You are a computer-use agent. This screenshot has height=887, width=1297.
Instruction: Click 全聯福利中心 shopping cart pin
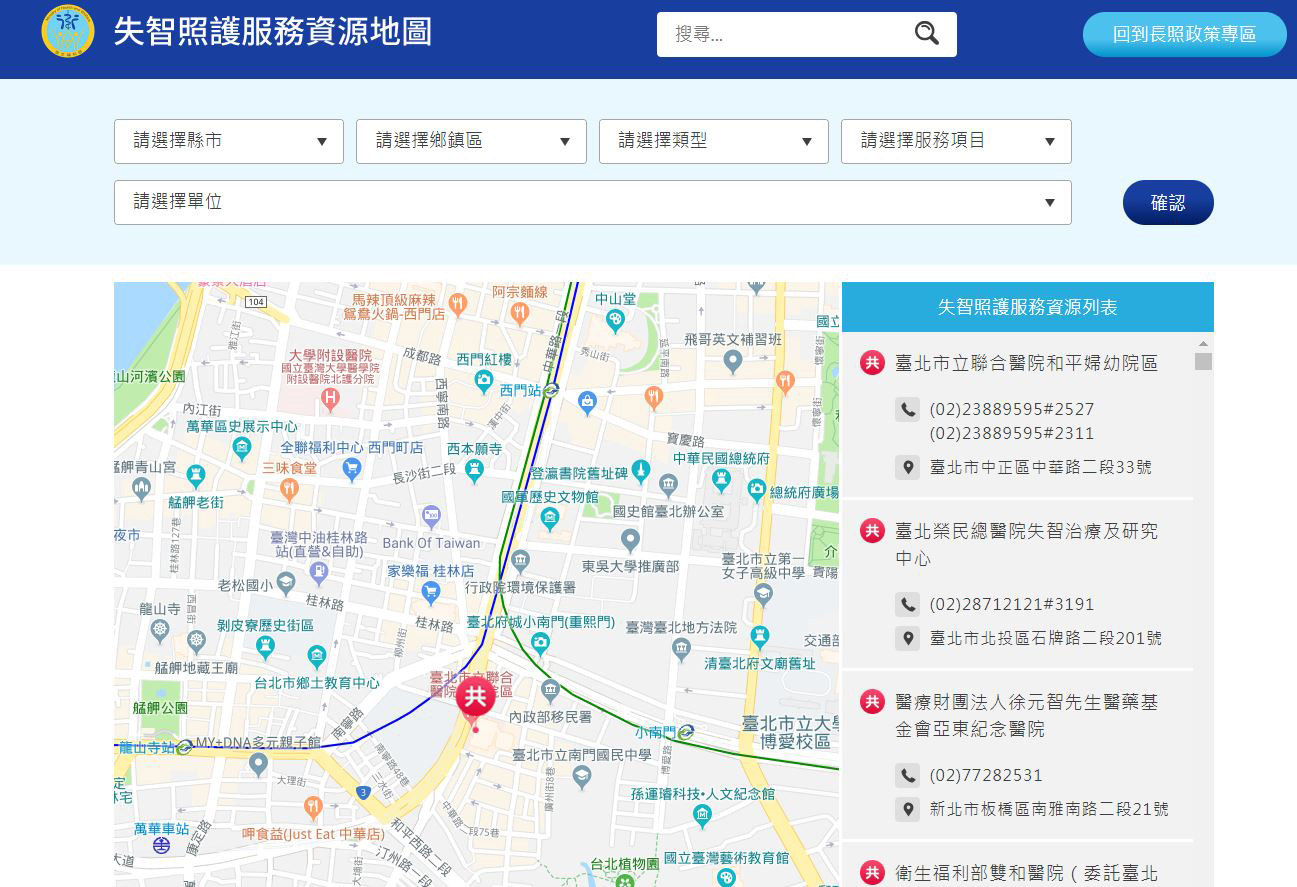tap(351, 468)
